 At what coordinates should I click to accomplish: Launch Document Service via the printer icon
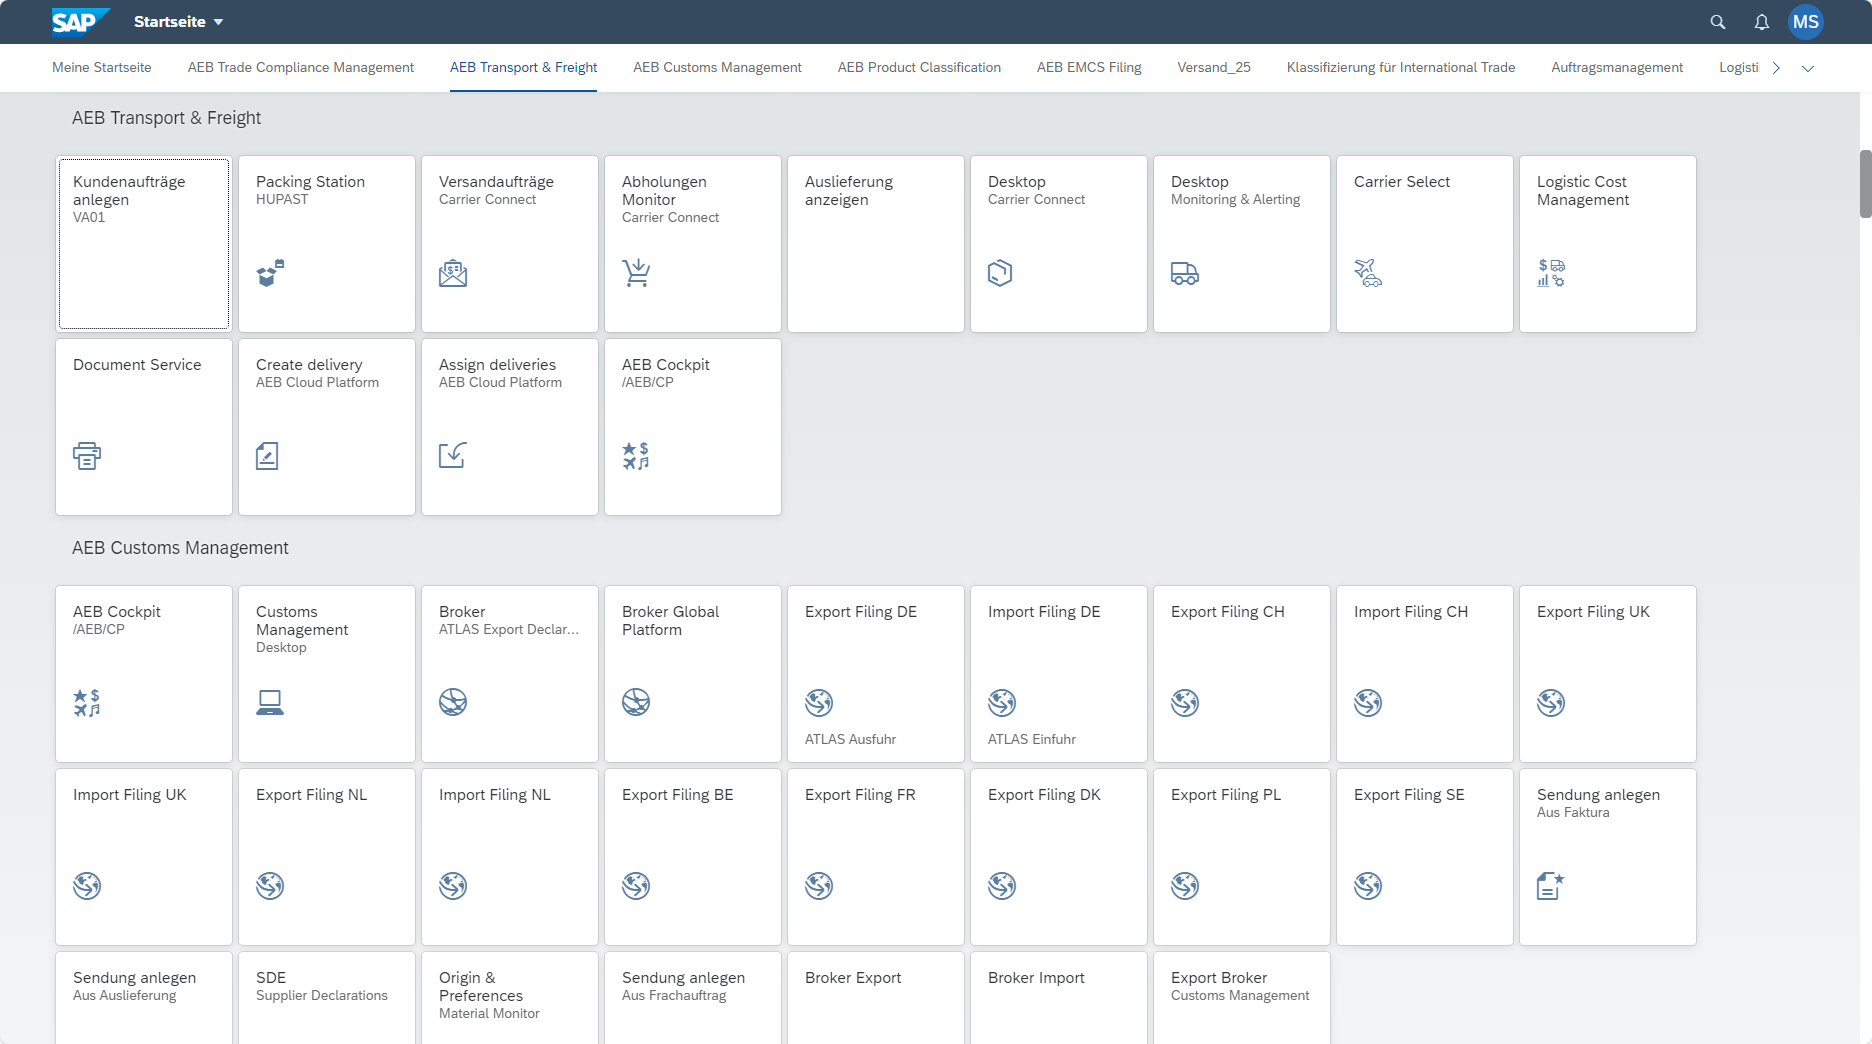click(87, 456)
